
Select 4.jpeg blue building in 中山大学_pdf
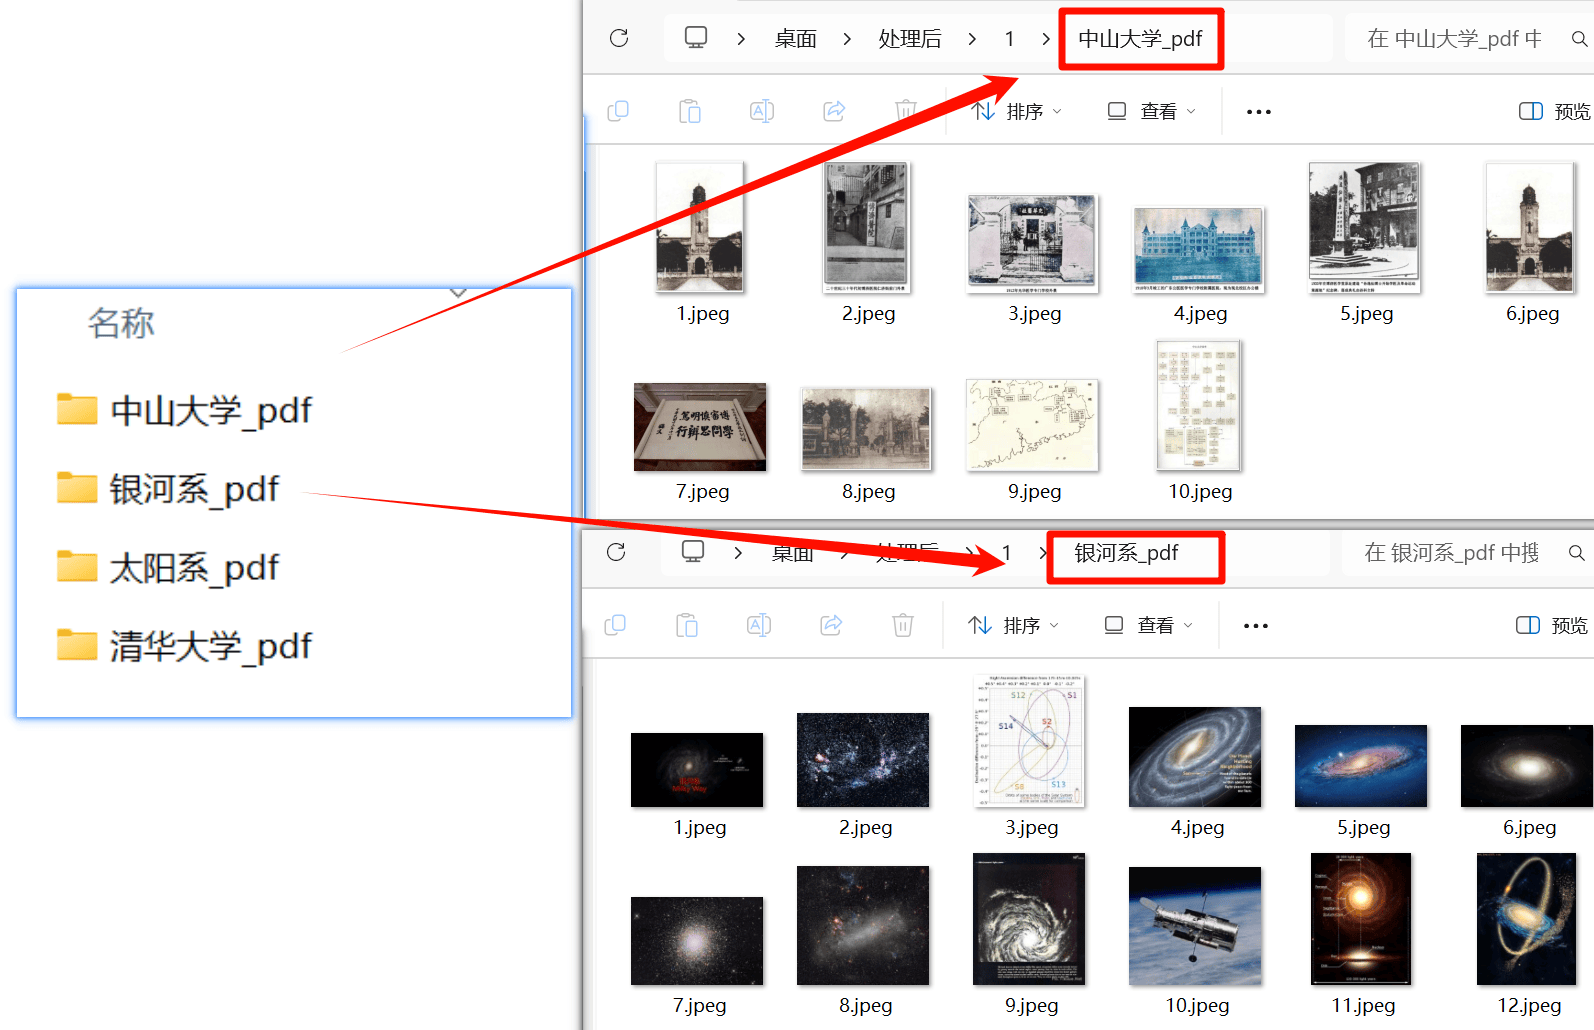1198,249
